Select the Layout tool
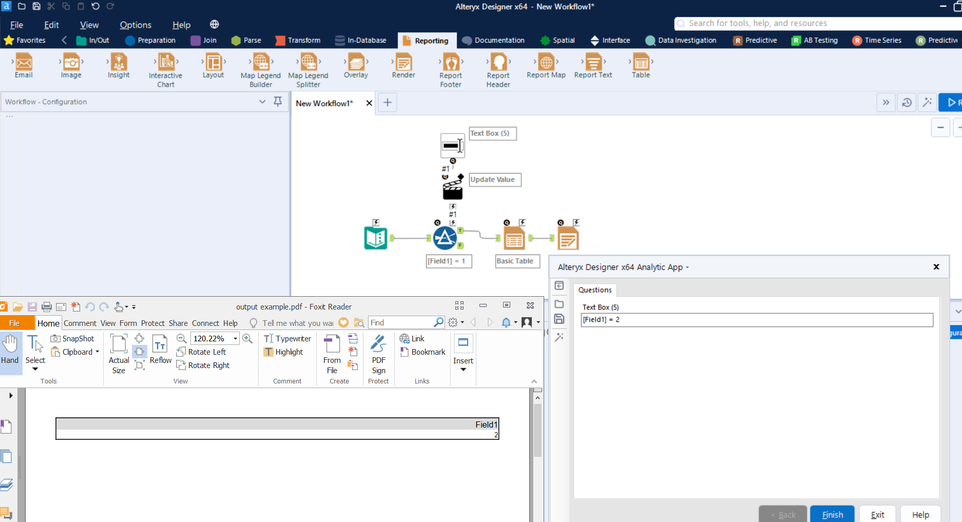 tap(213, 66)
